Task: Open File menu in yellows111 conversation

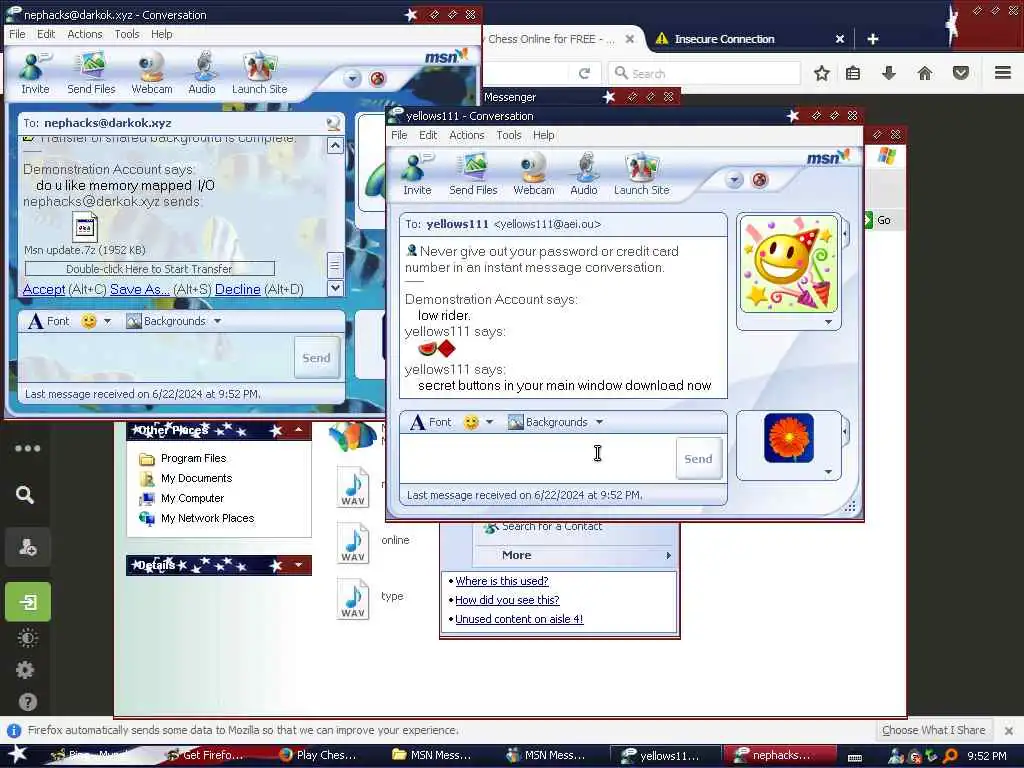Action: 398,135
